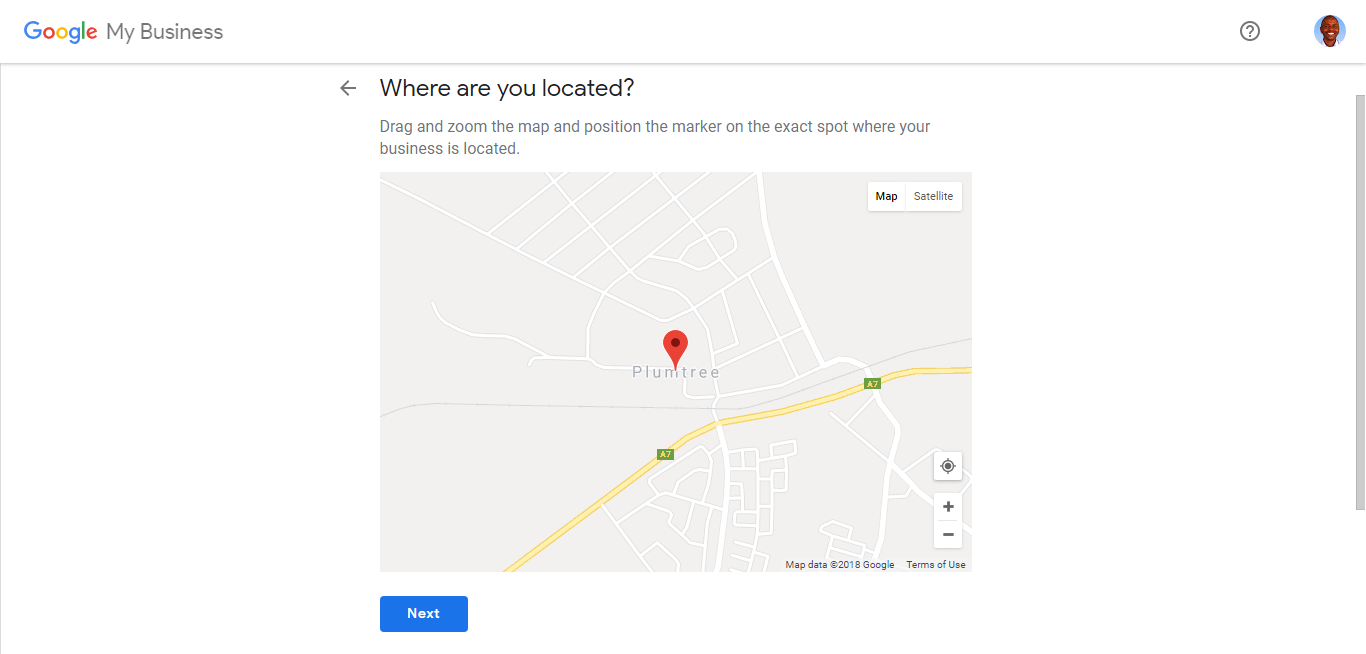Click the upper A7 road shield
The image size is (1366, 654).
872,384
